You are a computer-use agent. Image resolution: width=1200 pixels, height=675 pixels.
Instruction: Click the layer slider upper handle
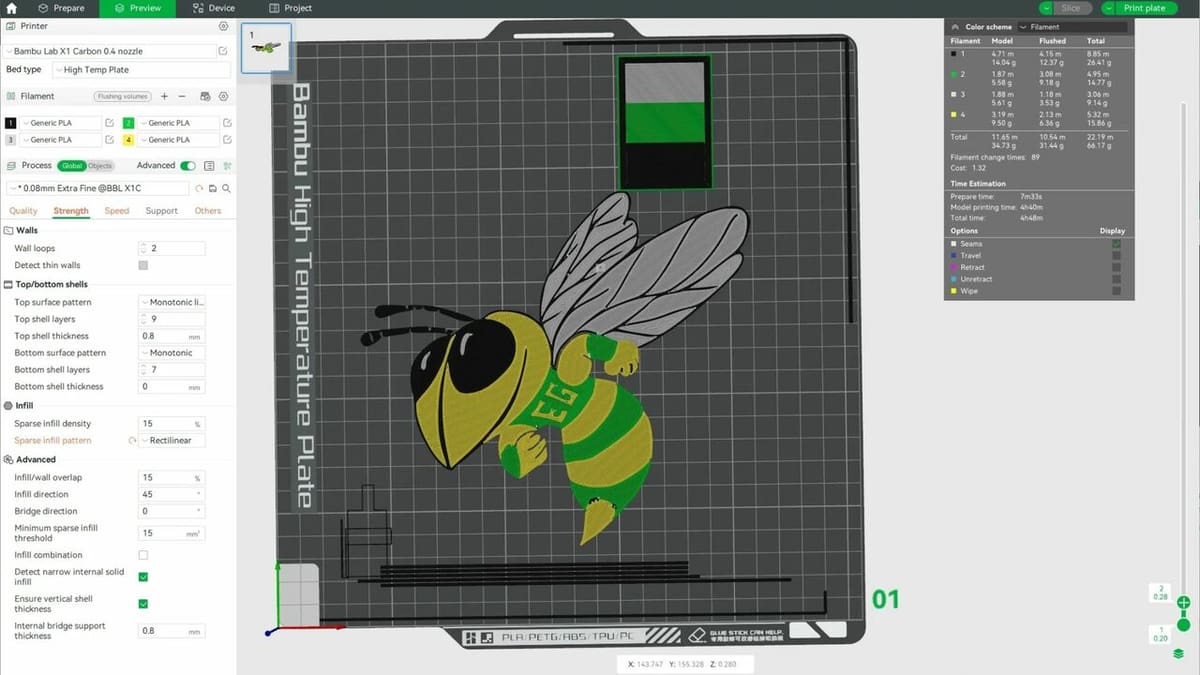[1183, 602]
